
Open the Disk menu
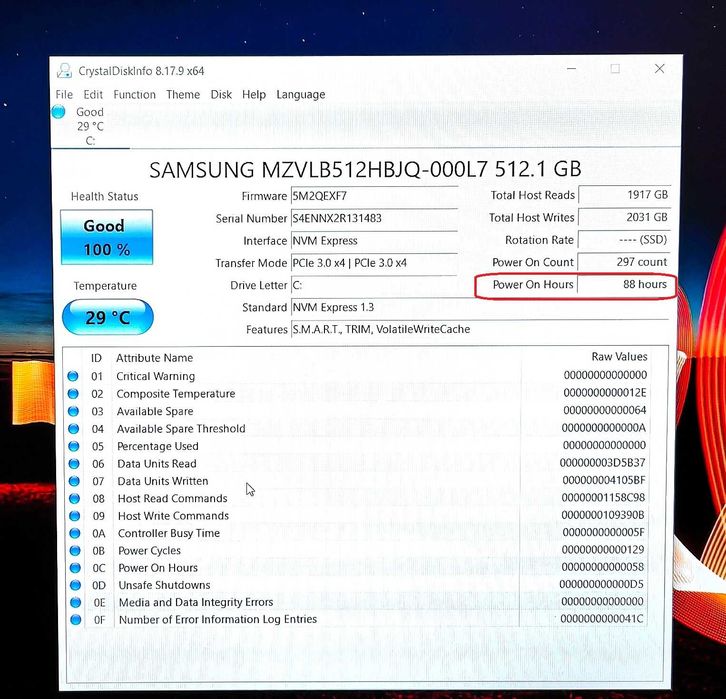coord(221,94)
